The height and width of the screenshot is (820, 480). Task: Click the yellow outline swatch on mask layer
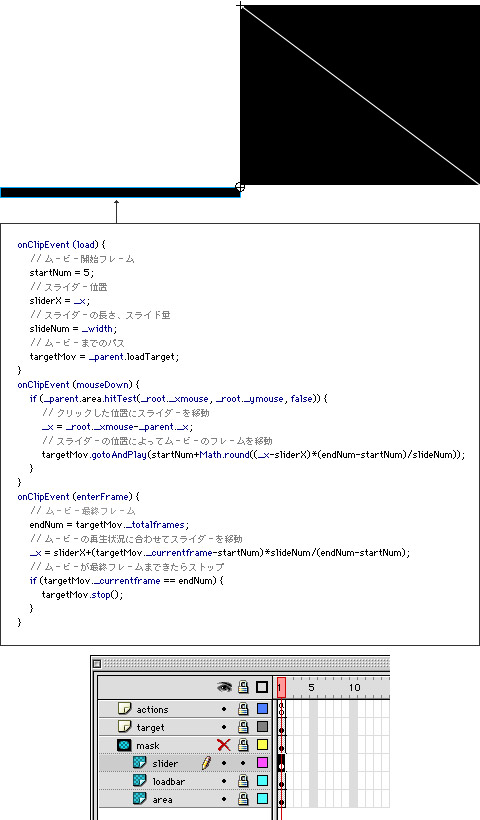(x=262, y=745)
